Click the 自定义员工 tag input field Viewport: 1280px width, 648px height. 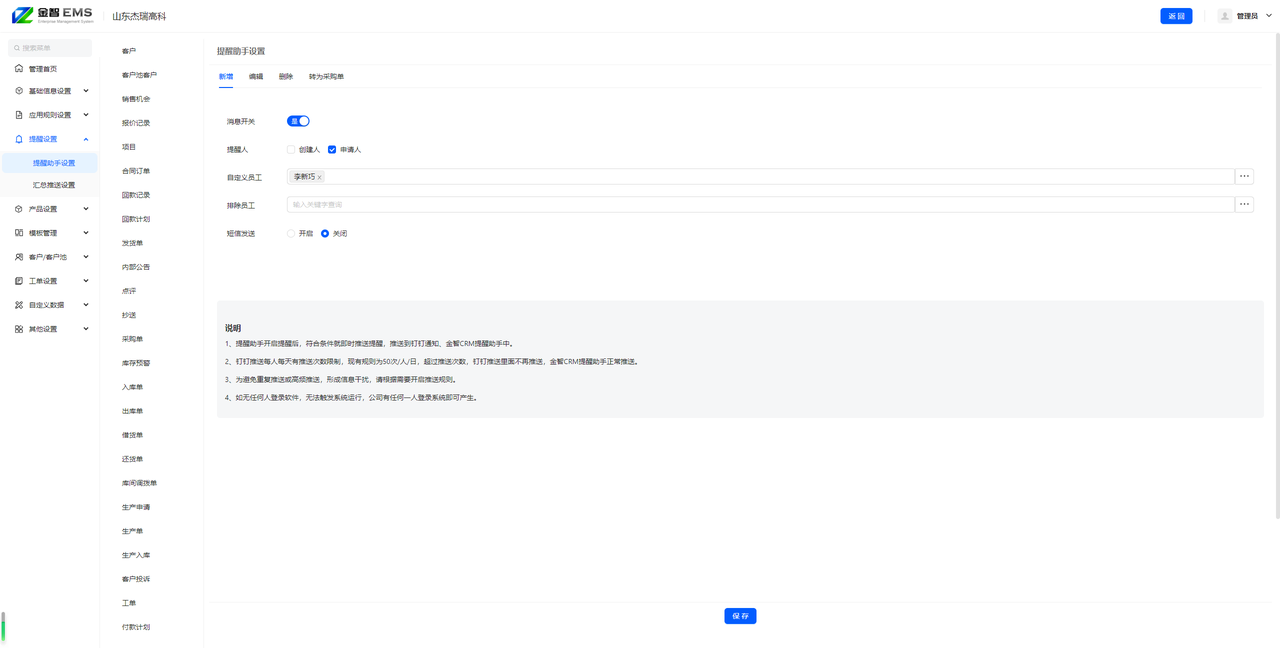click(x=760, y=176)
